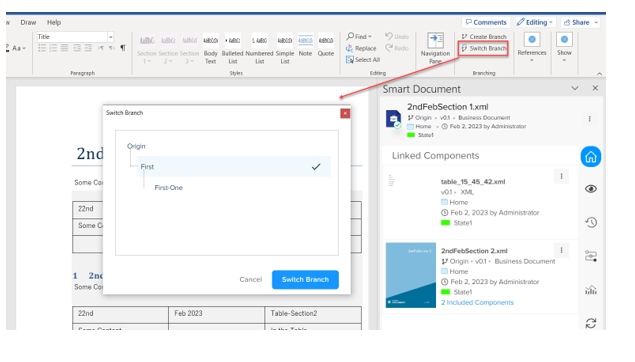Open options menu for 2ndFebSection 2.xml

[x=561, y=250]
